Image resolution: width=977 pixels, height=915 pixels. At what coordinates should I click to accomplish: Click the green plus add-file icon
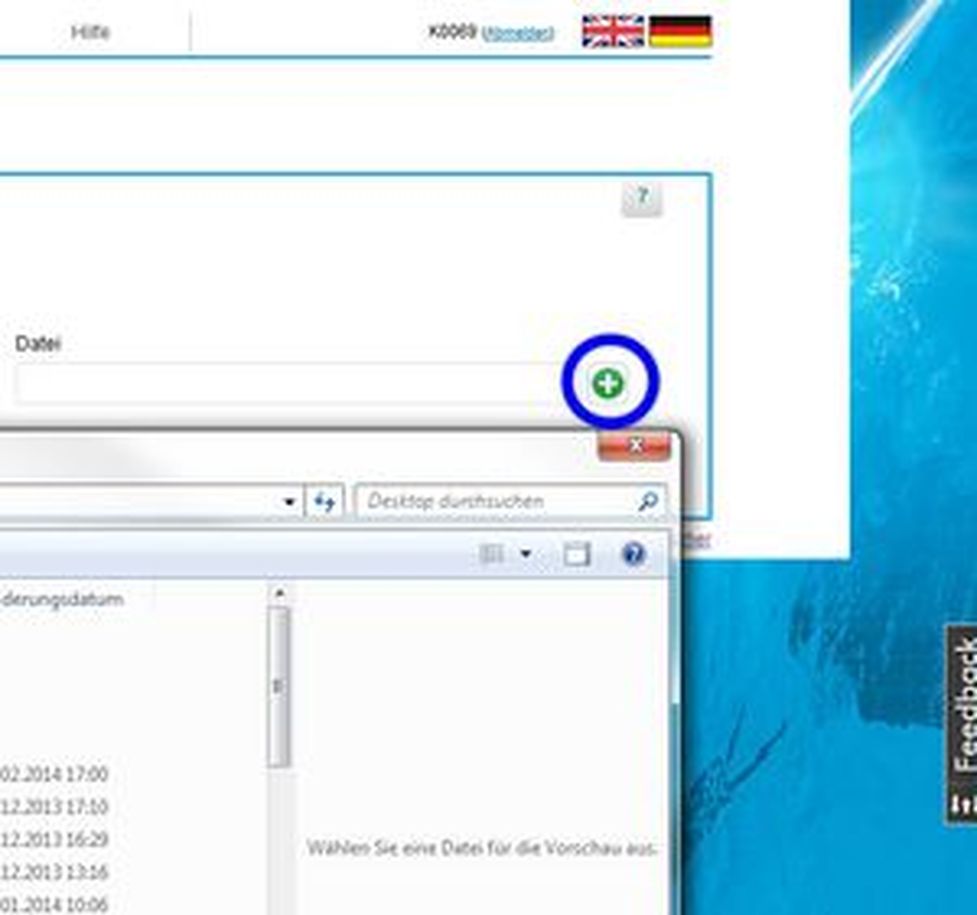[x=608, y=383]
